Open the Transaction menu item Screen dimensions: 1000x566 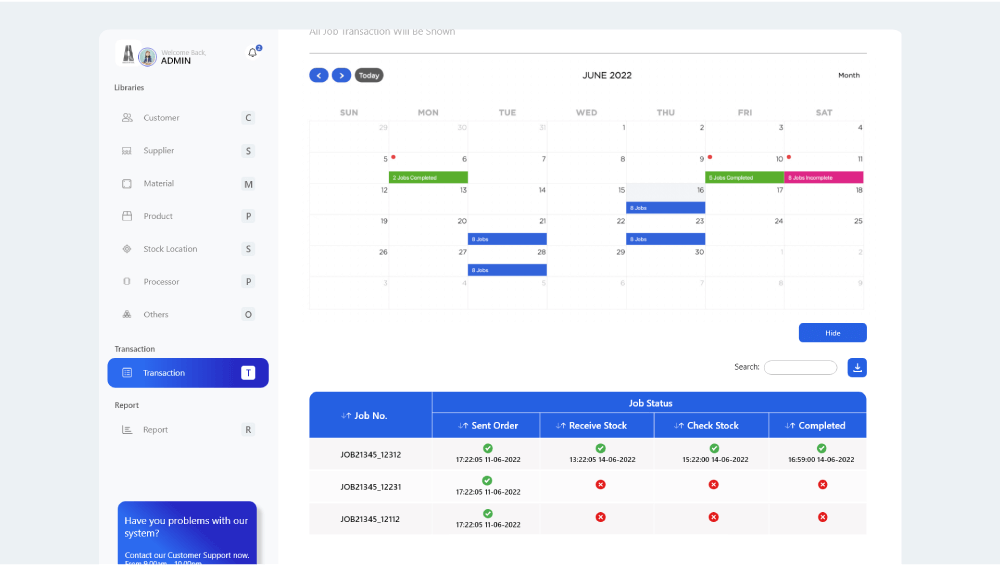pos(188,373)
